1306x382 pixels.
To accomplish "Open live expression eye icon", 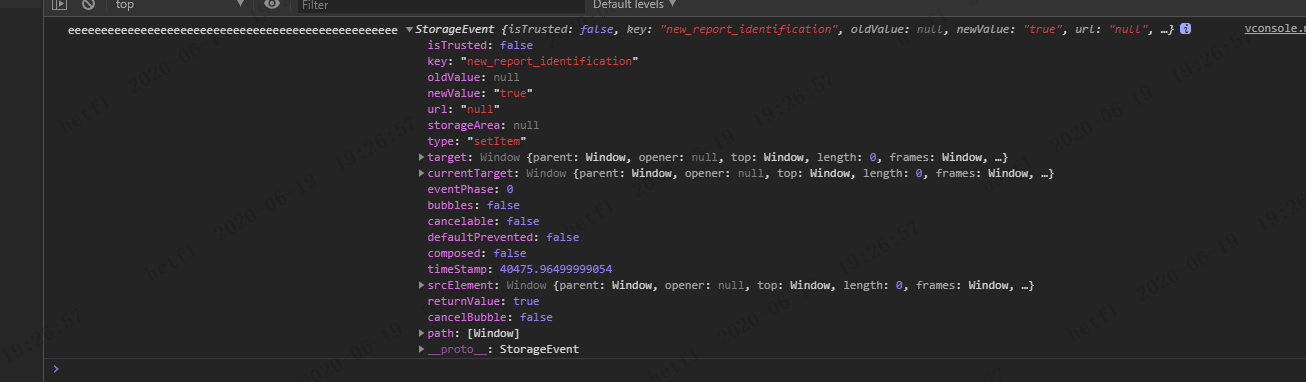I will pyautogui.click(x=272, y=5).
